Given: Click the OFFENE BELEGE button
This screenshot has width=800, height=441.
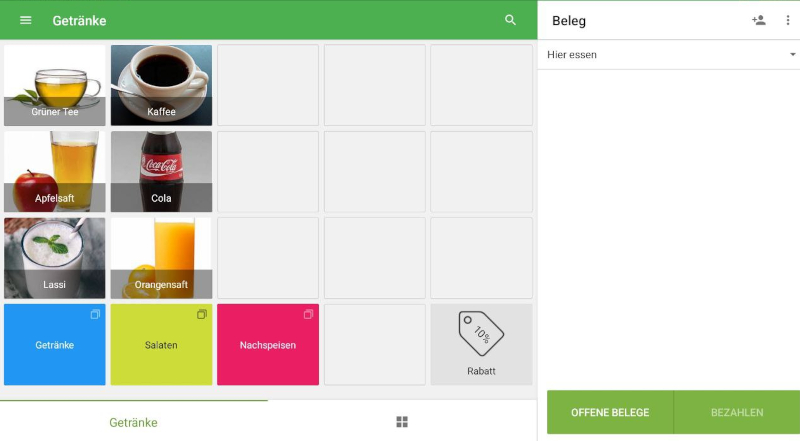Looking at the screenshot, I should (610, 412).
